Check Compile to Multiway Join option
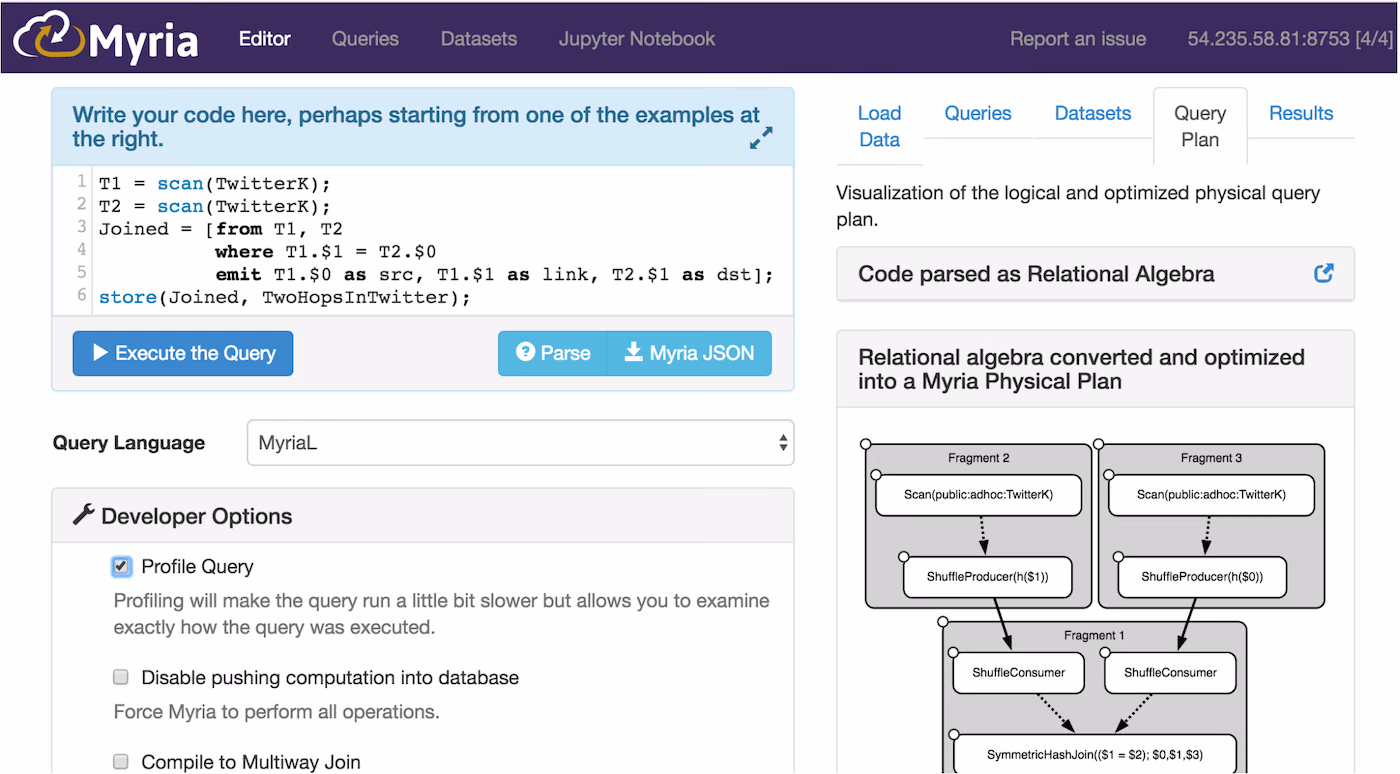Image resolution: width=1400 pixels, height=774 pixels. pyautogui.click(x=121, y=761)
